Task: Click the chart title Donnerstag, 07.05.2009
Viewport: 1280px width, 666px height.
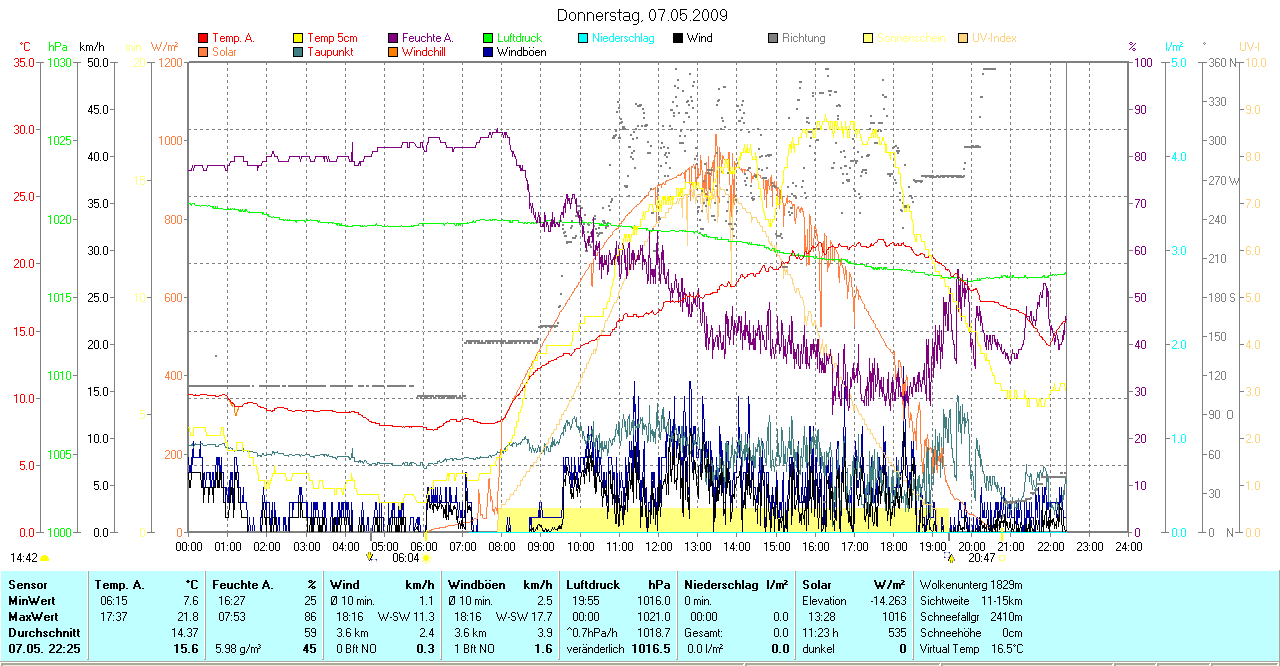Action: [x=641, y=16]
